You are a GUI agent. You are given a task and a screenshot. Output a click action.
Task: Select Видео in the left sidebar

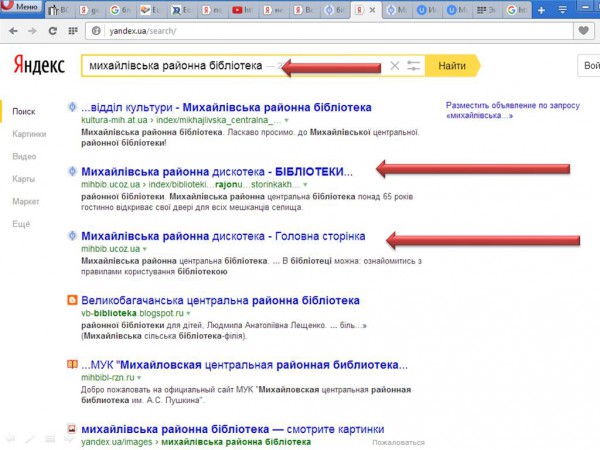tap(24, 157)
